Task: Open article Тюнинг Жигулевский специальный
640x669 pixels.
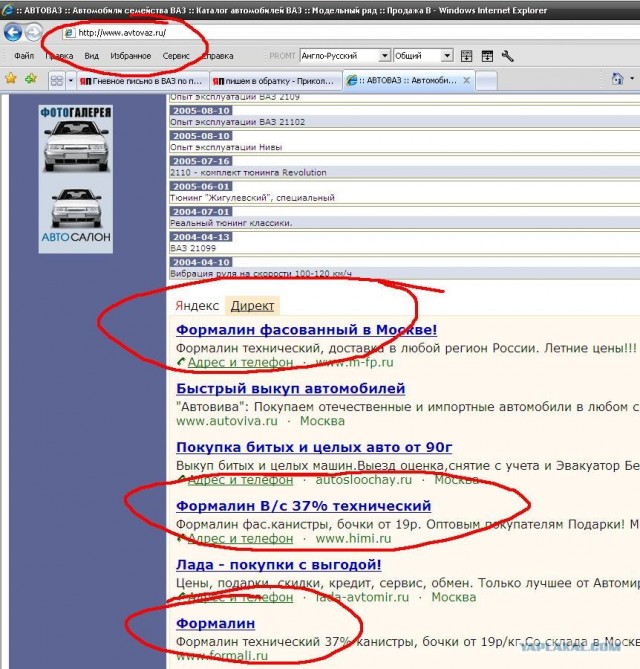Action: [252, 198]
